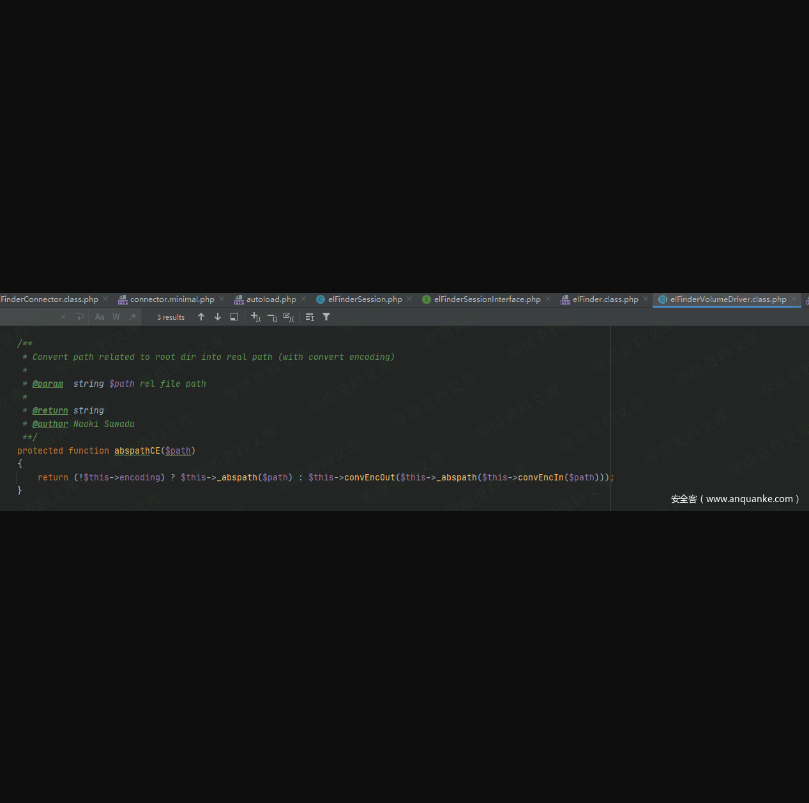Open the search filter funnel icon
This screenshot has height=803, width=809.
pos(326,317)
